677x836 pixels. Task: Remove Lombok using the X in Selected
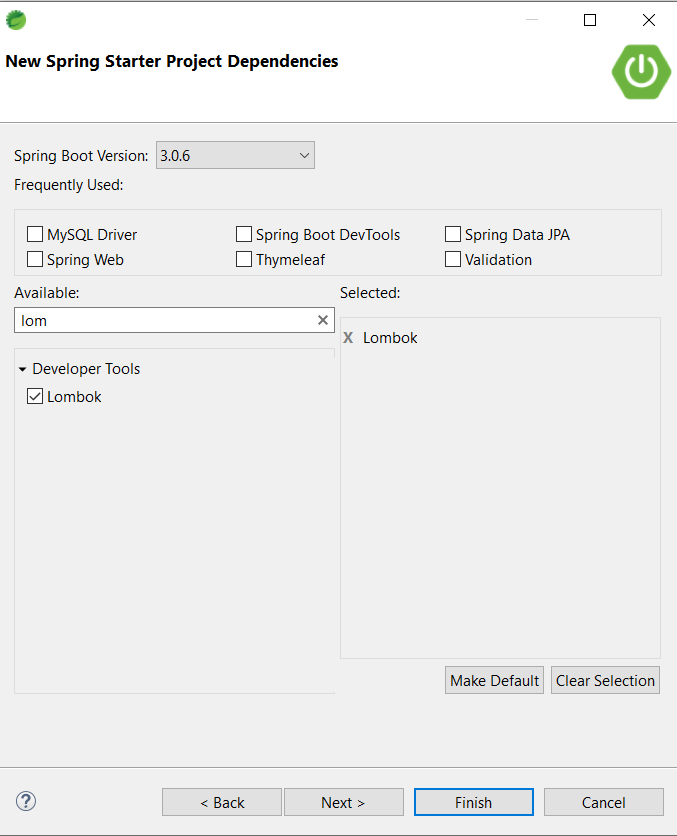pos(348,338)
